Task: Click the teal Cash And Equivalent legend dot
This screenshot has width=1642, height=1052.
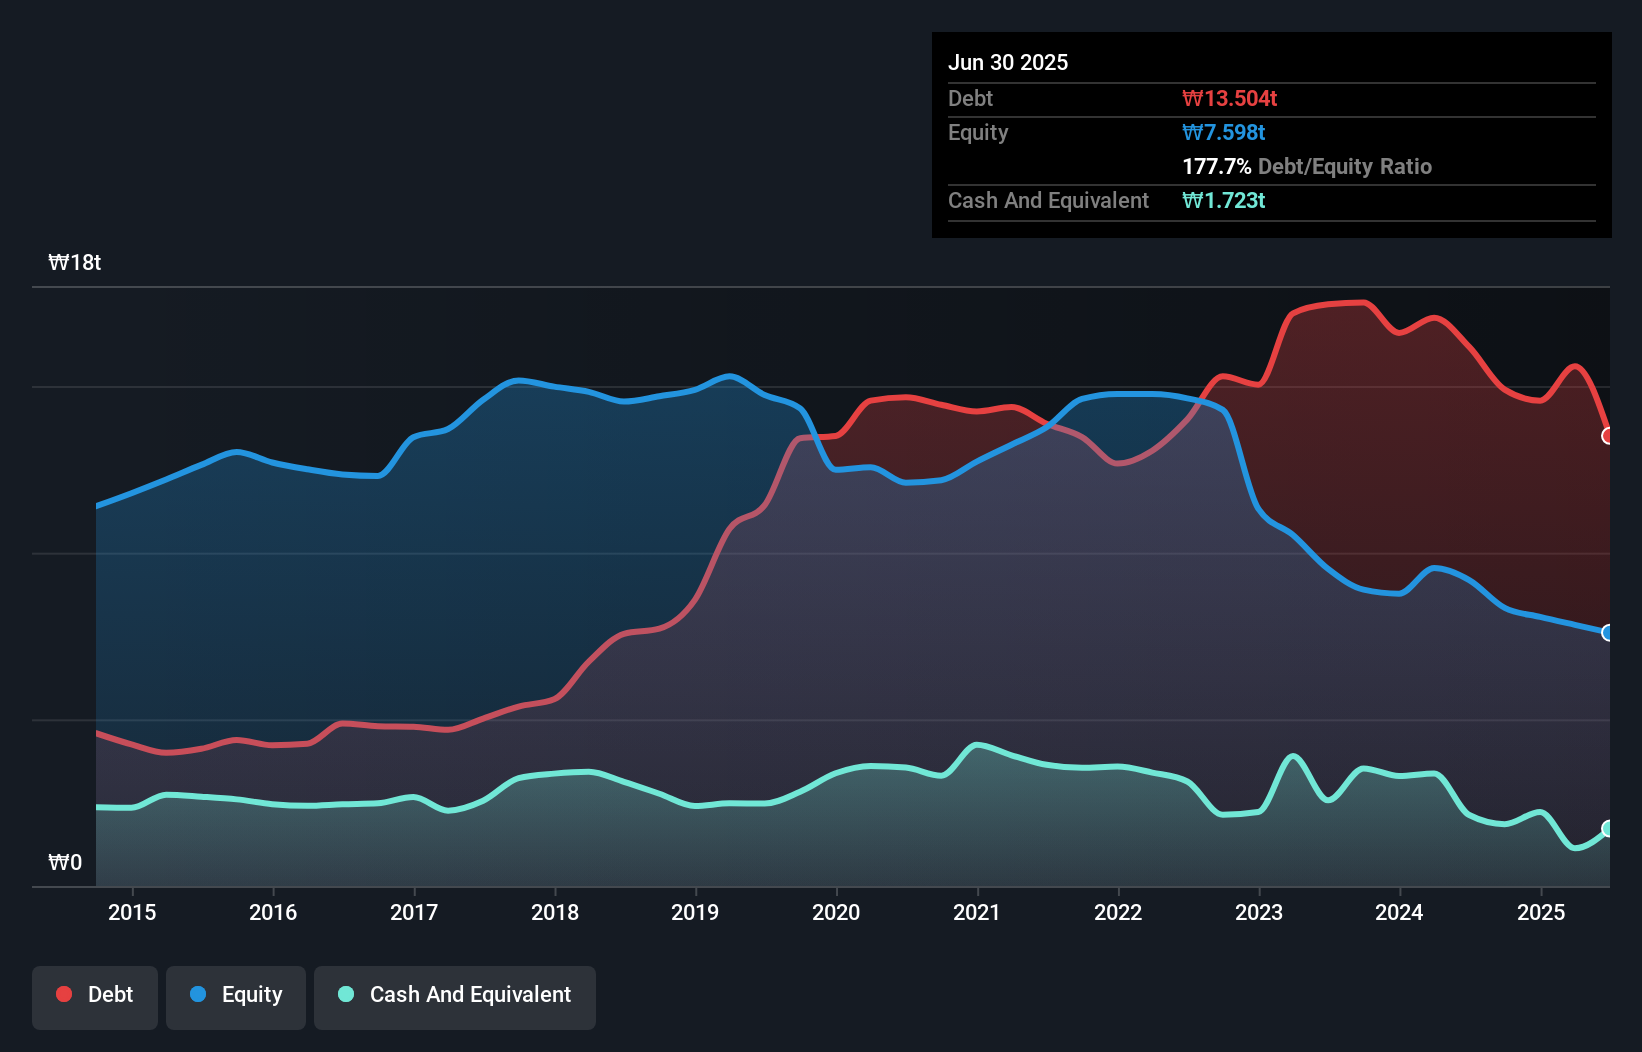Action: click(345, 994)
